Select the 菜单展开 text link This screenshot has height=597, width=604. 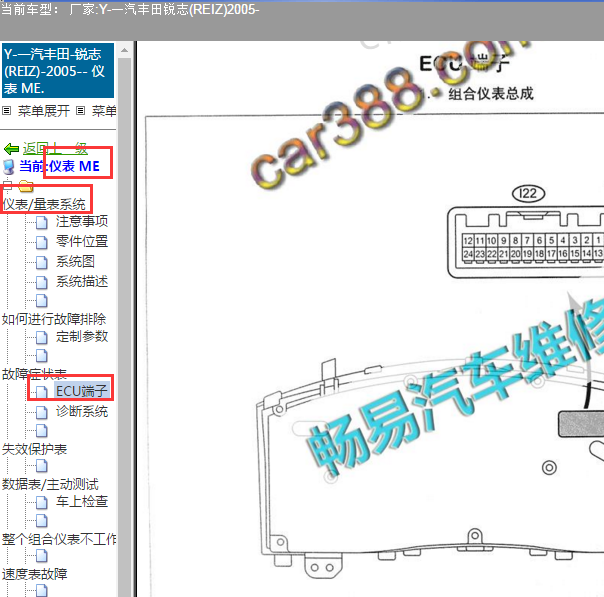(x=44, y=111)
